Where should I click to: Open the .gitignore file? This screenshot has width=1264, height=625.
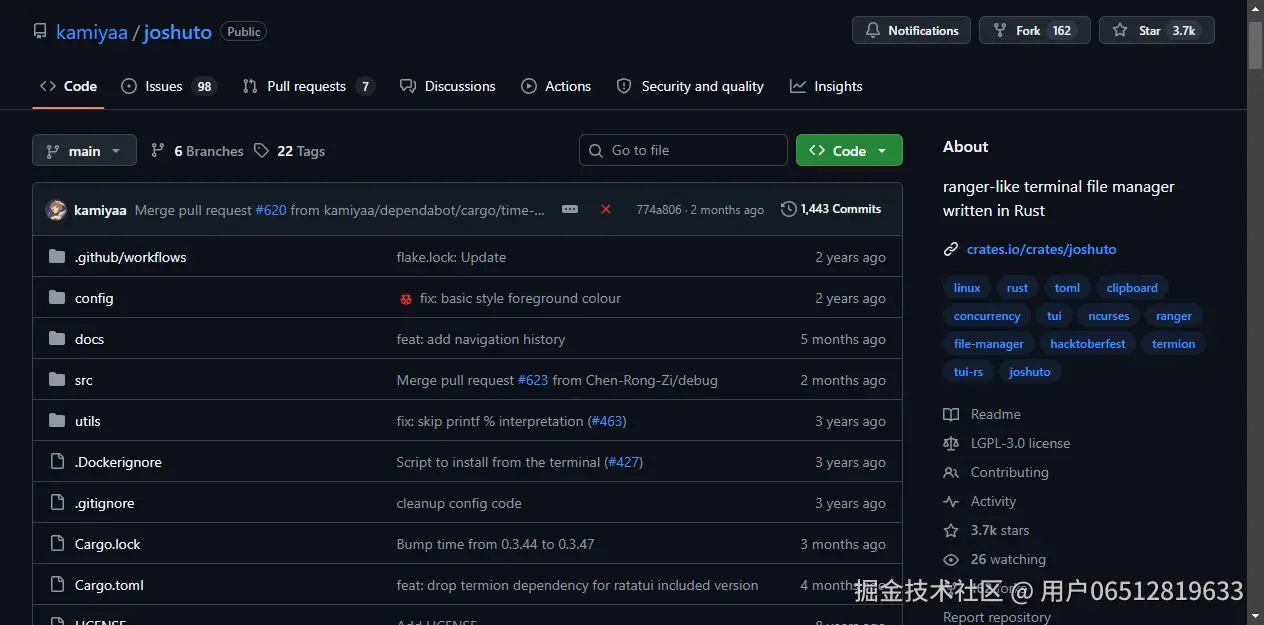(x=105, y=503)
